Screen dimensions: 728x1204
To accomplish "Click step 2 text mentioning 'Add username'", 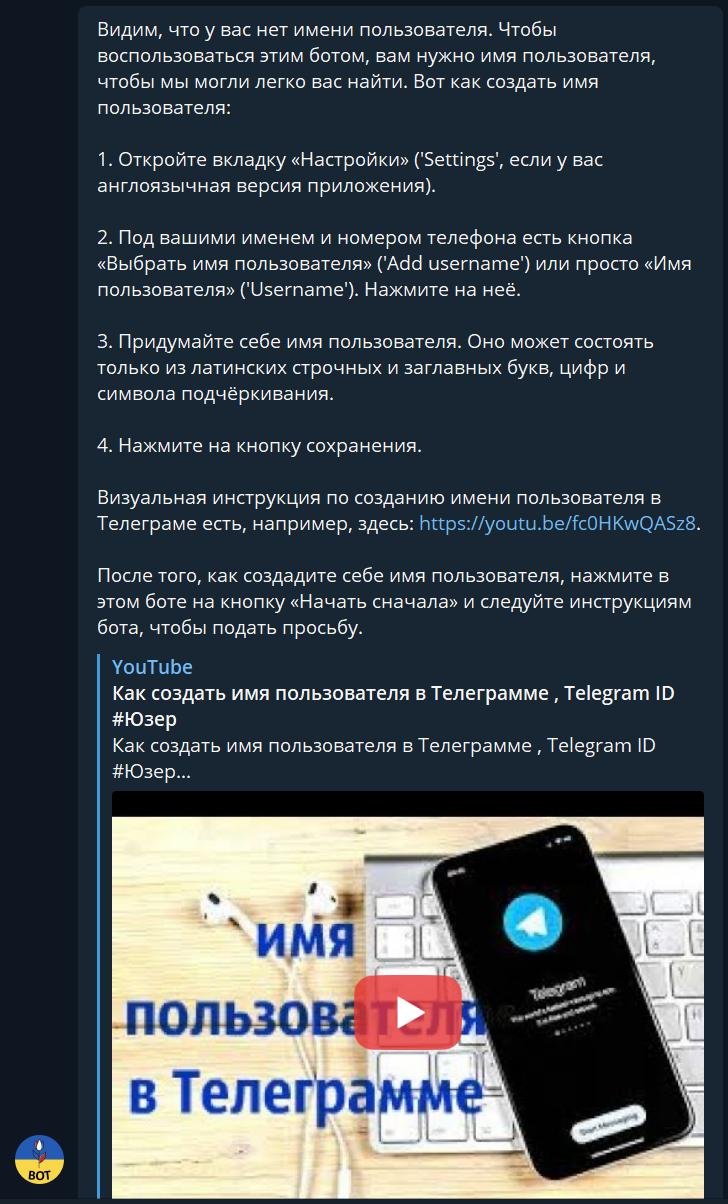I will coord(394,263).
